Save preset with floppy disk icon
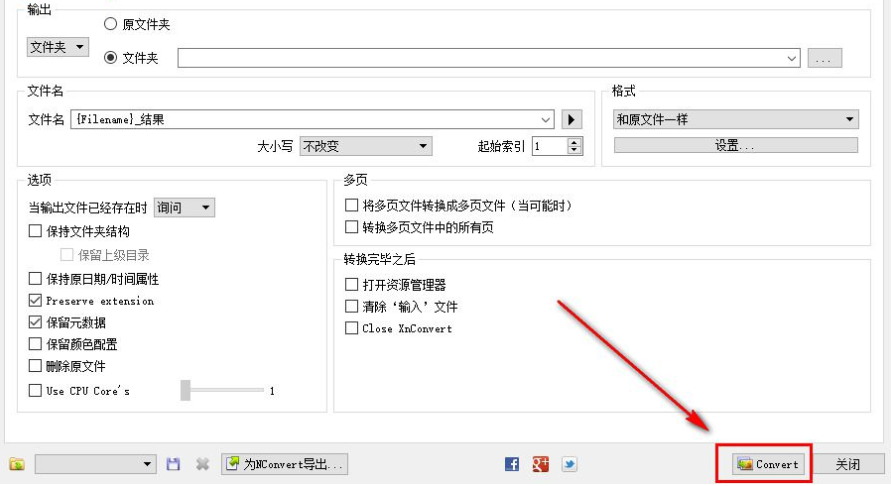 tap(173, 464)
